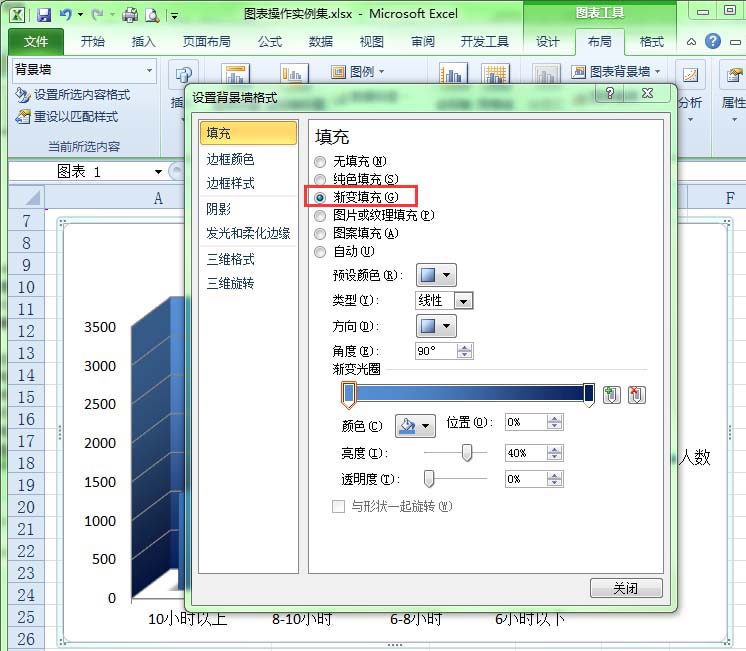Click the 亮度 40% stepper arrows
Viewport: 746px width, 651px height.
pos(555,453)
